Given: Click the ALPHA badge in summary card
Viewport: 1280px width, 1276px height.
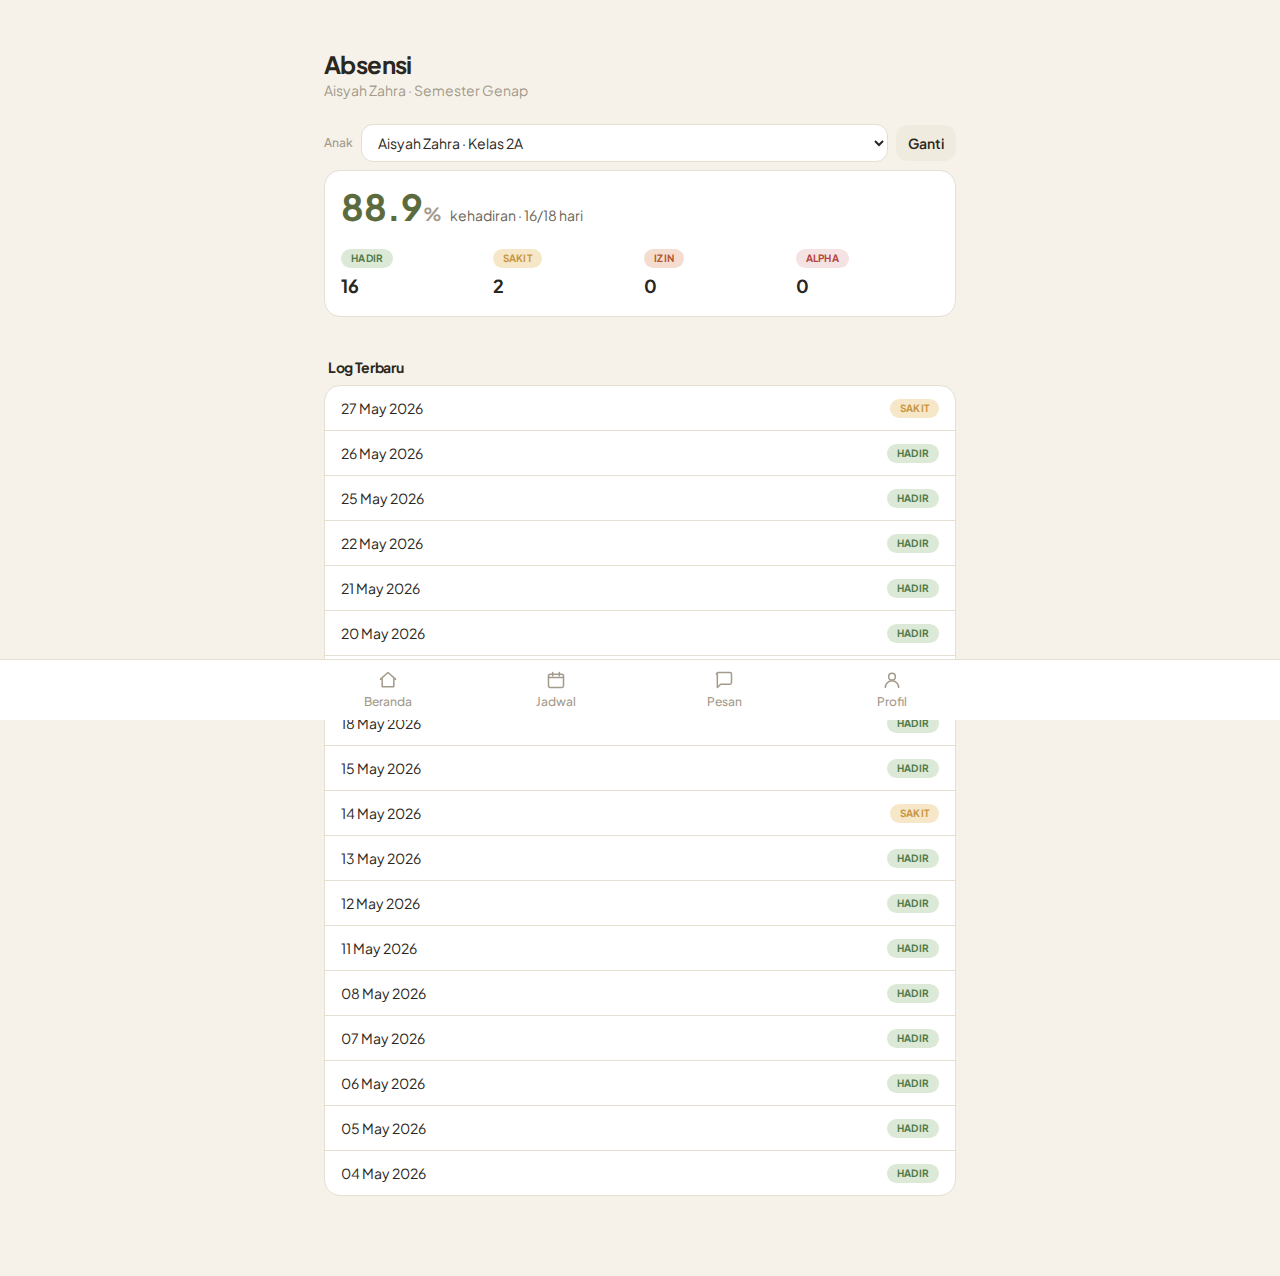Looking at the screenshot, I should point(822,258).
